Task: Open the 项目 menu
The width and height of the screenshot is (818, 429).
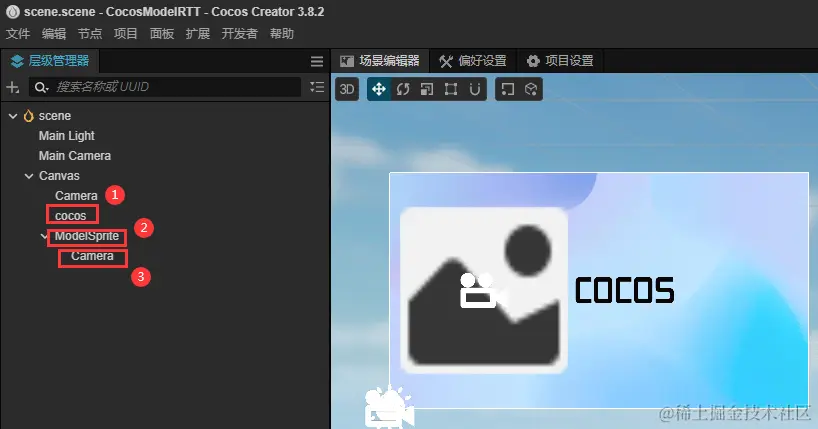Action: click(x=126, y=34)
